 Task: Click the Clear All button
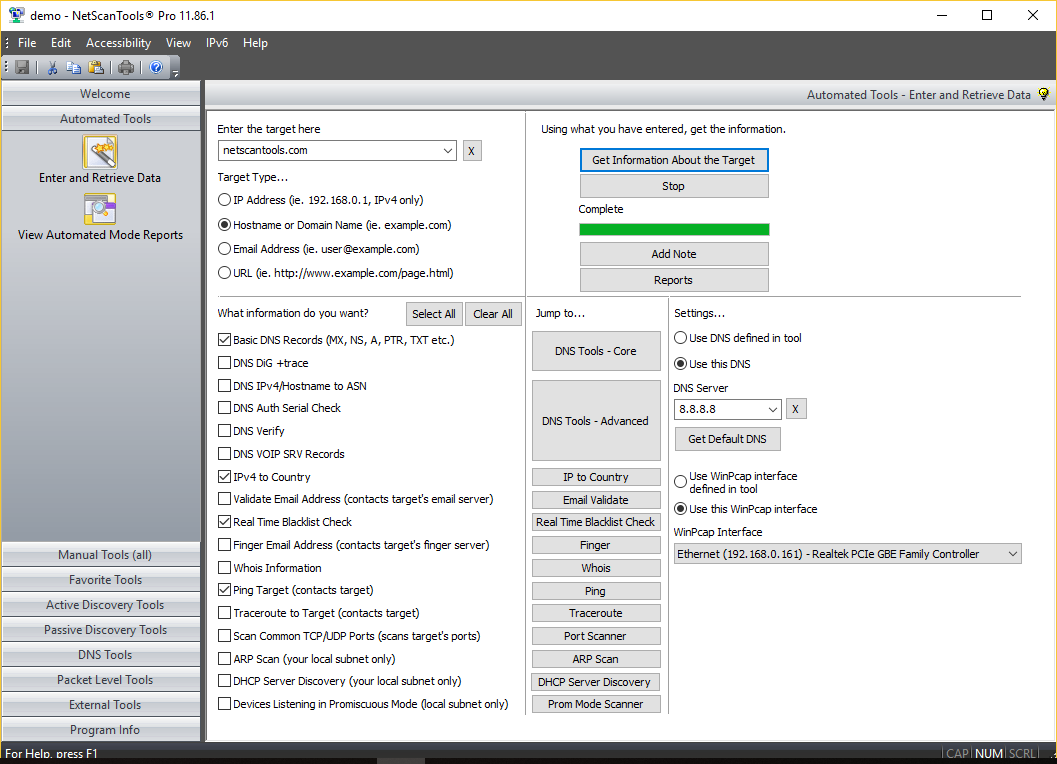493,314
